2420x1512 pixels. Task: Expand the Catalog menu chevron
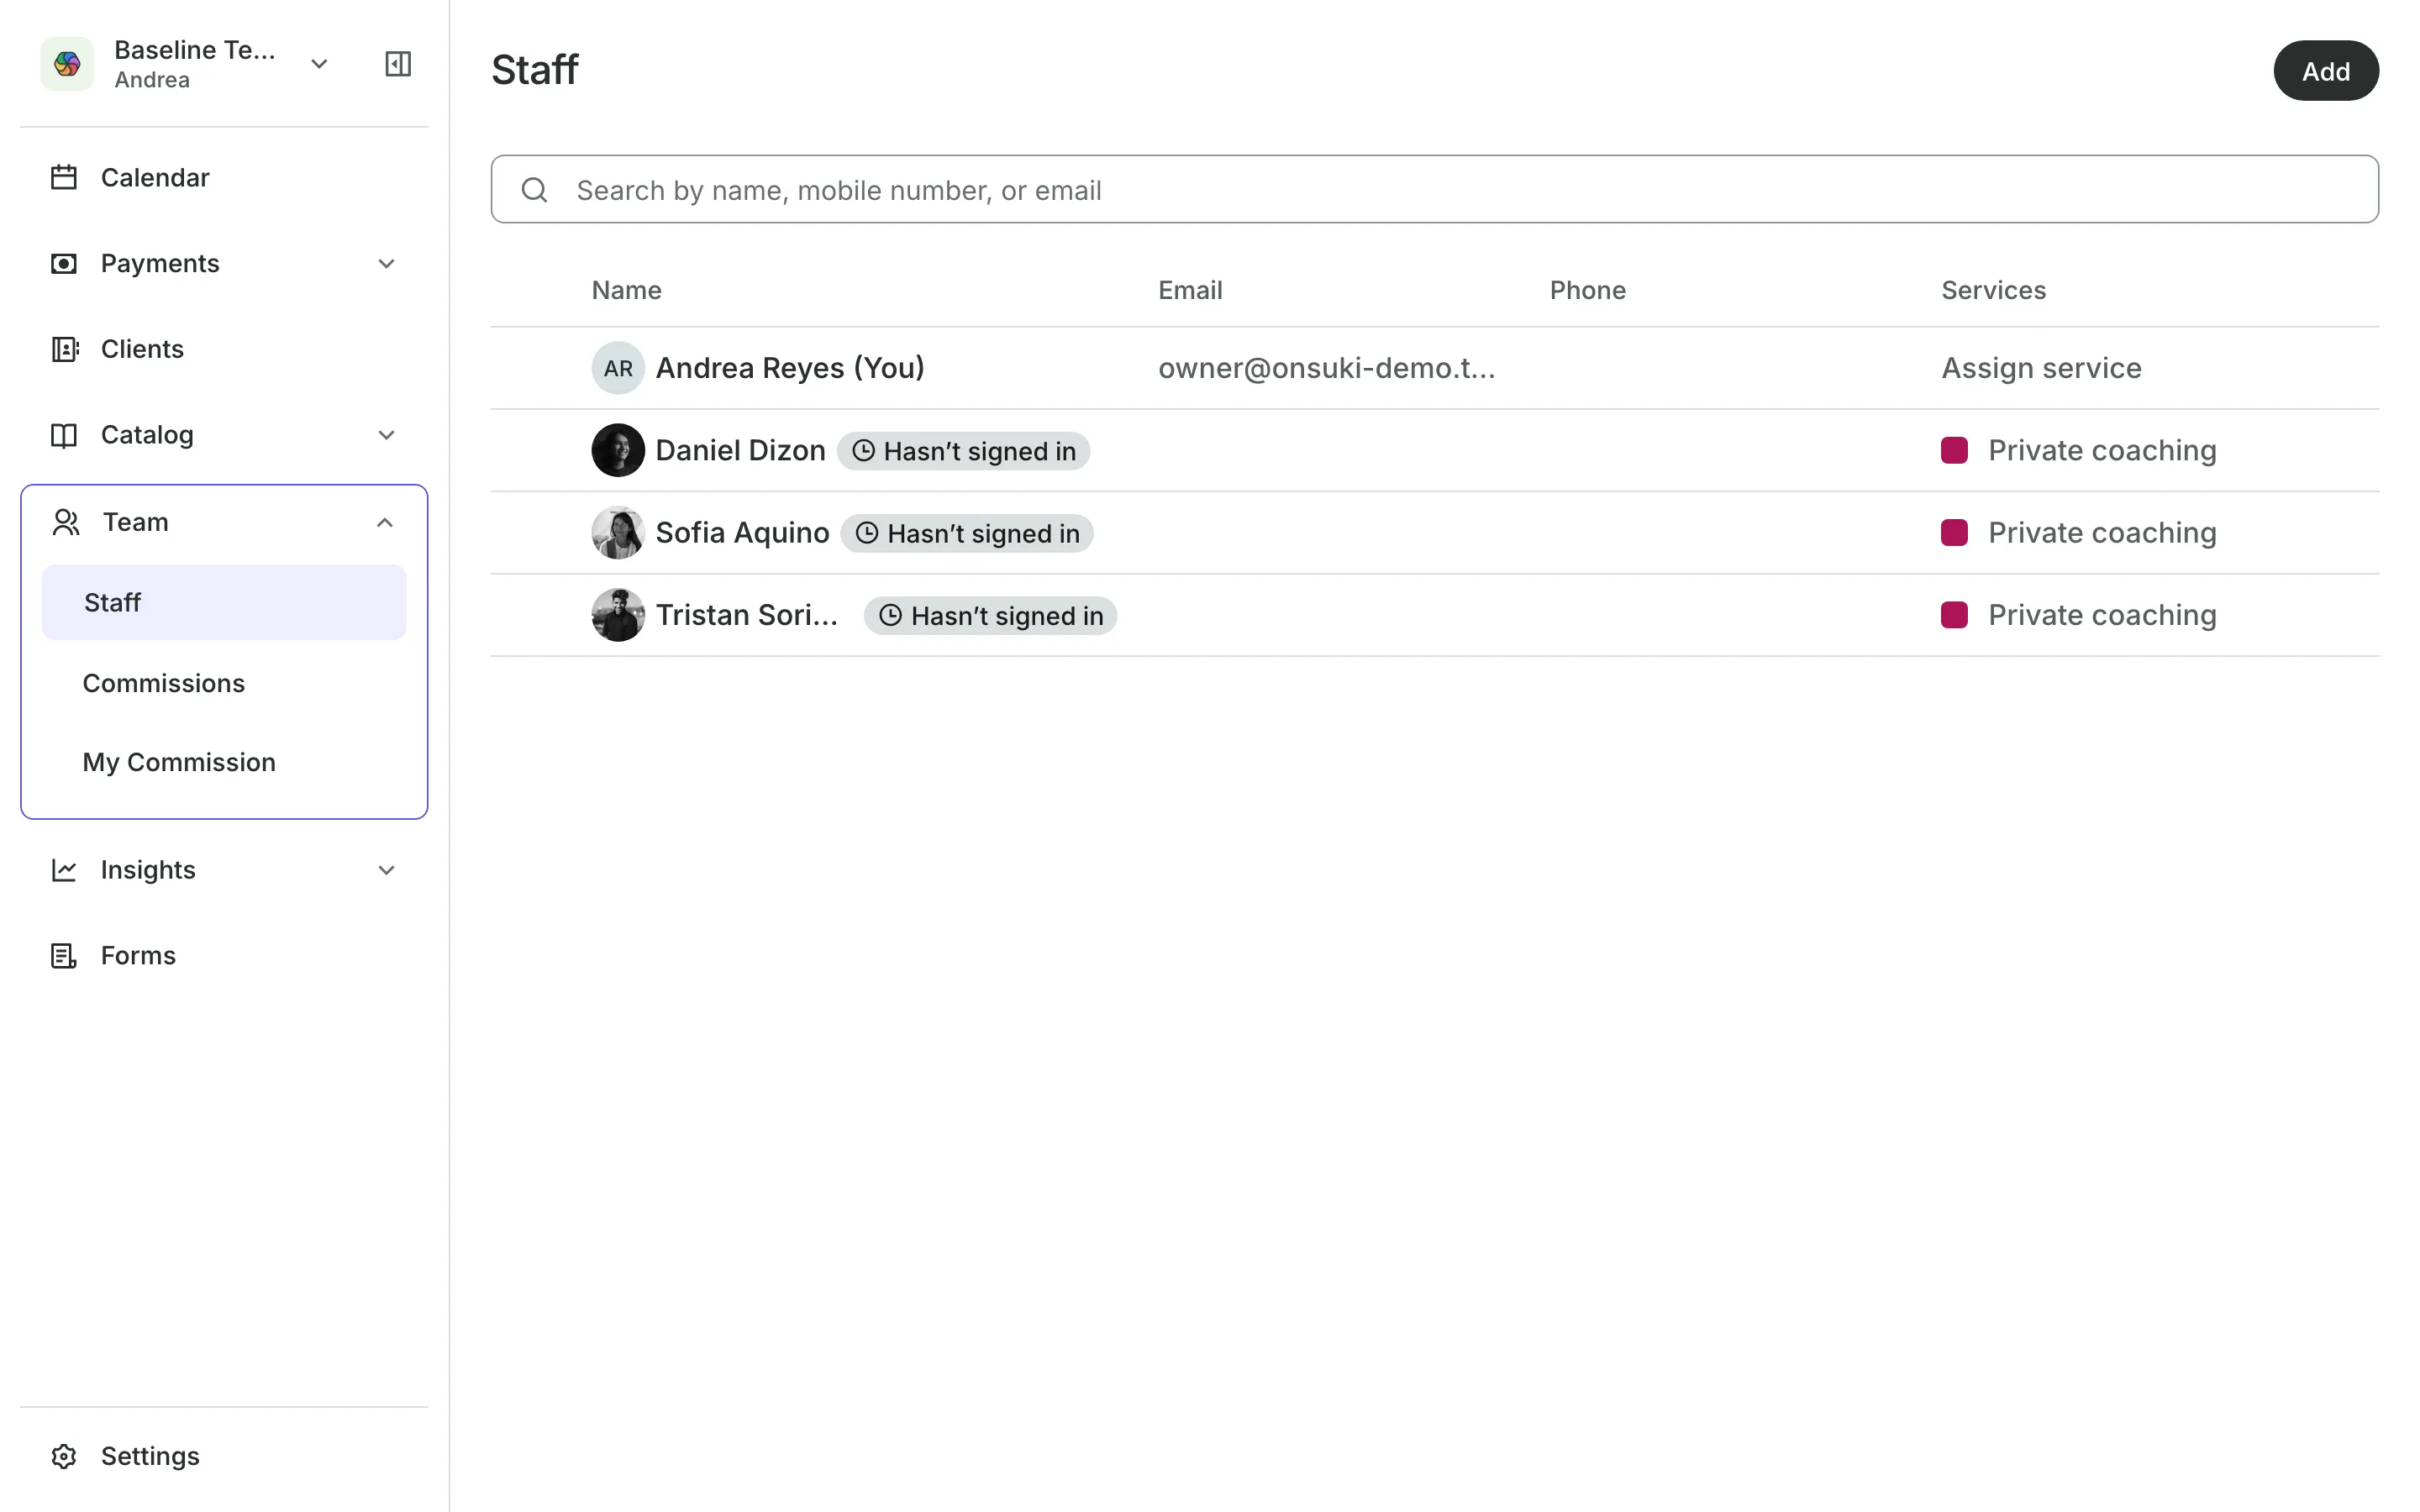pos(387,435)
